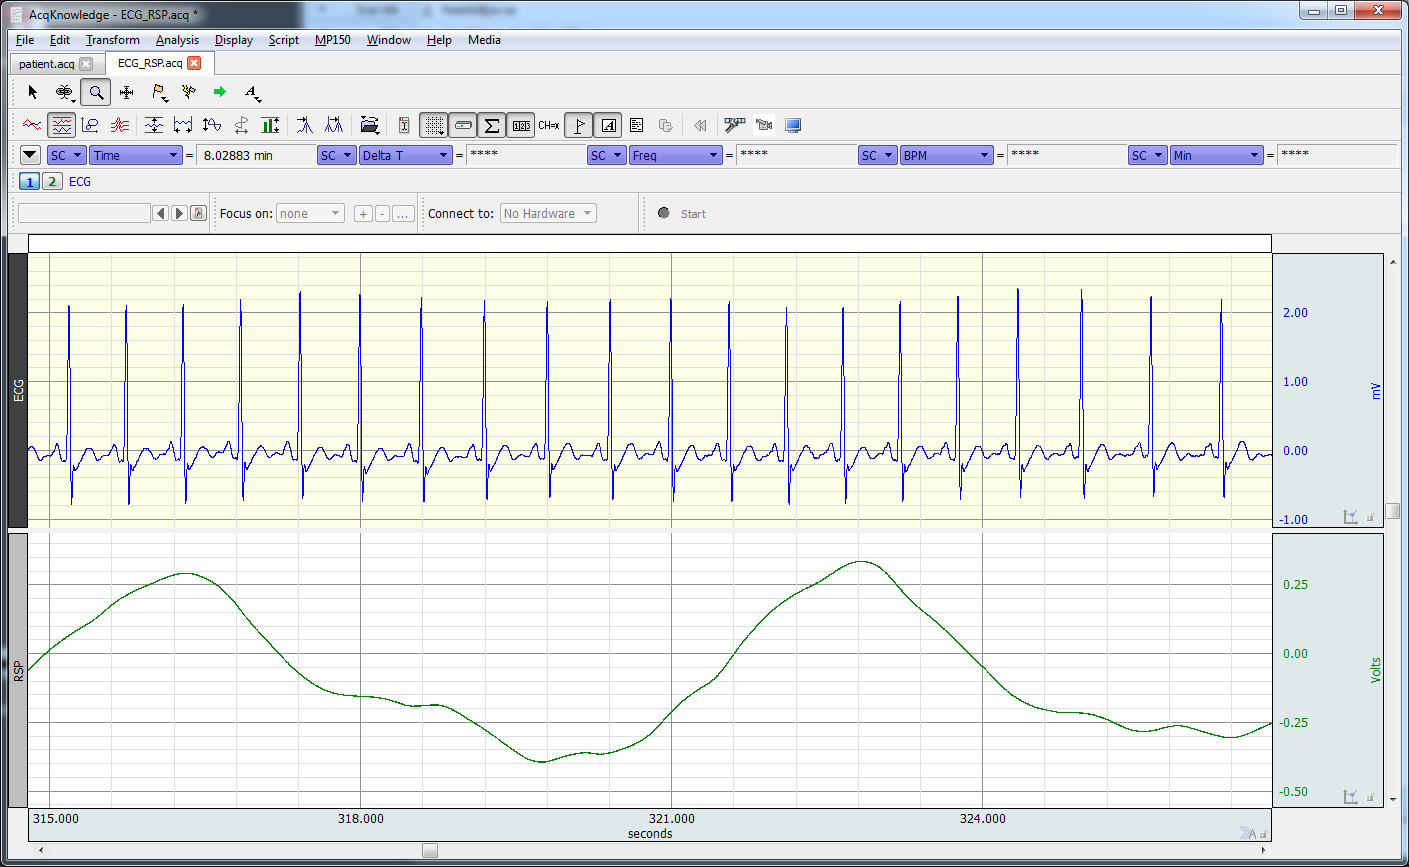Click the horizontal scrollbar thumb
This screenshot has height=867, width=1409.
click(x=430, y=850)
